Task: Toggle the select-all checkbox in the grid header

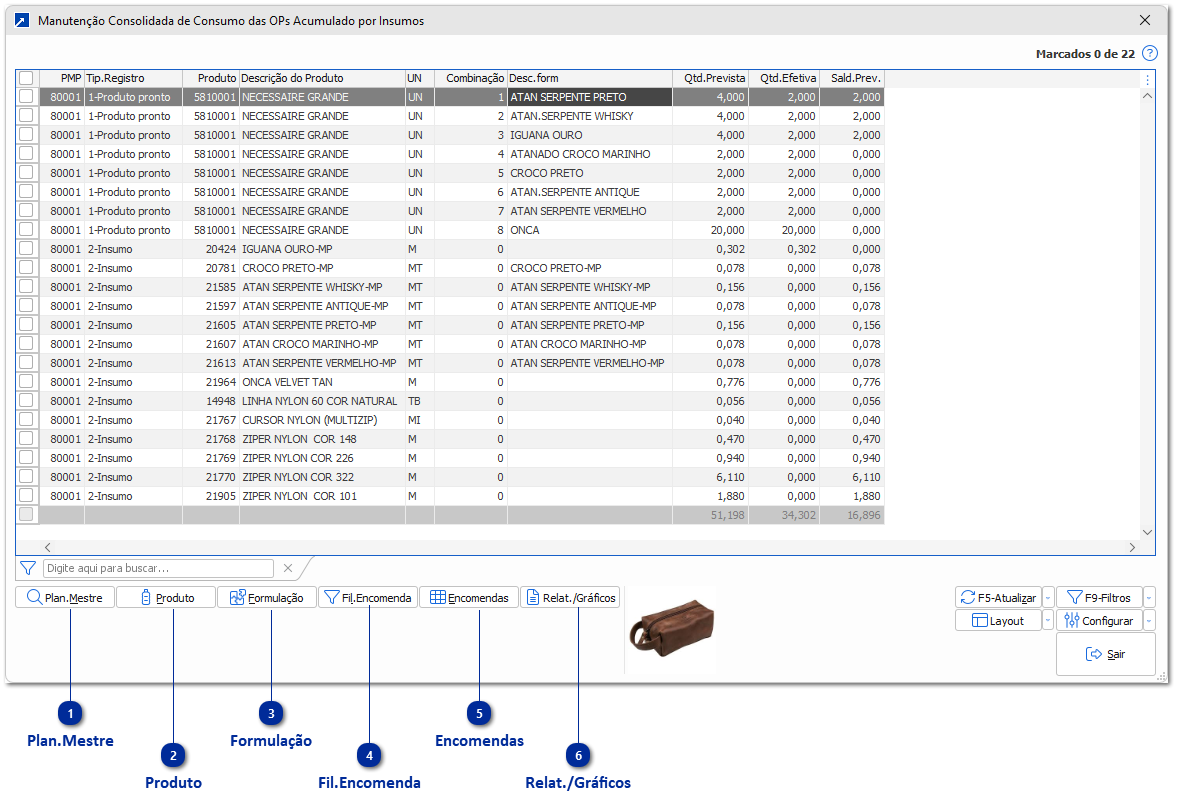Action: [27, 78]
